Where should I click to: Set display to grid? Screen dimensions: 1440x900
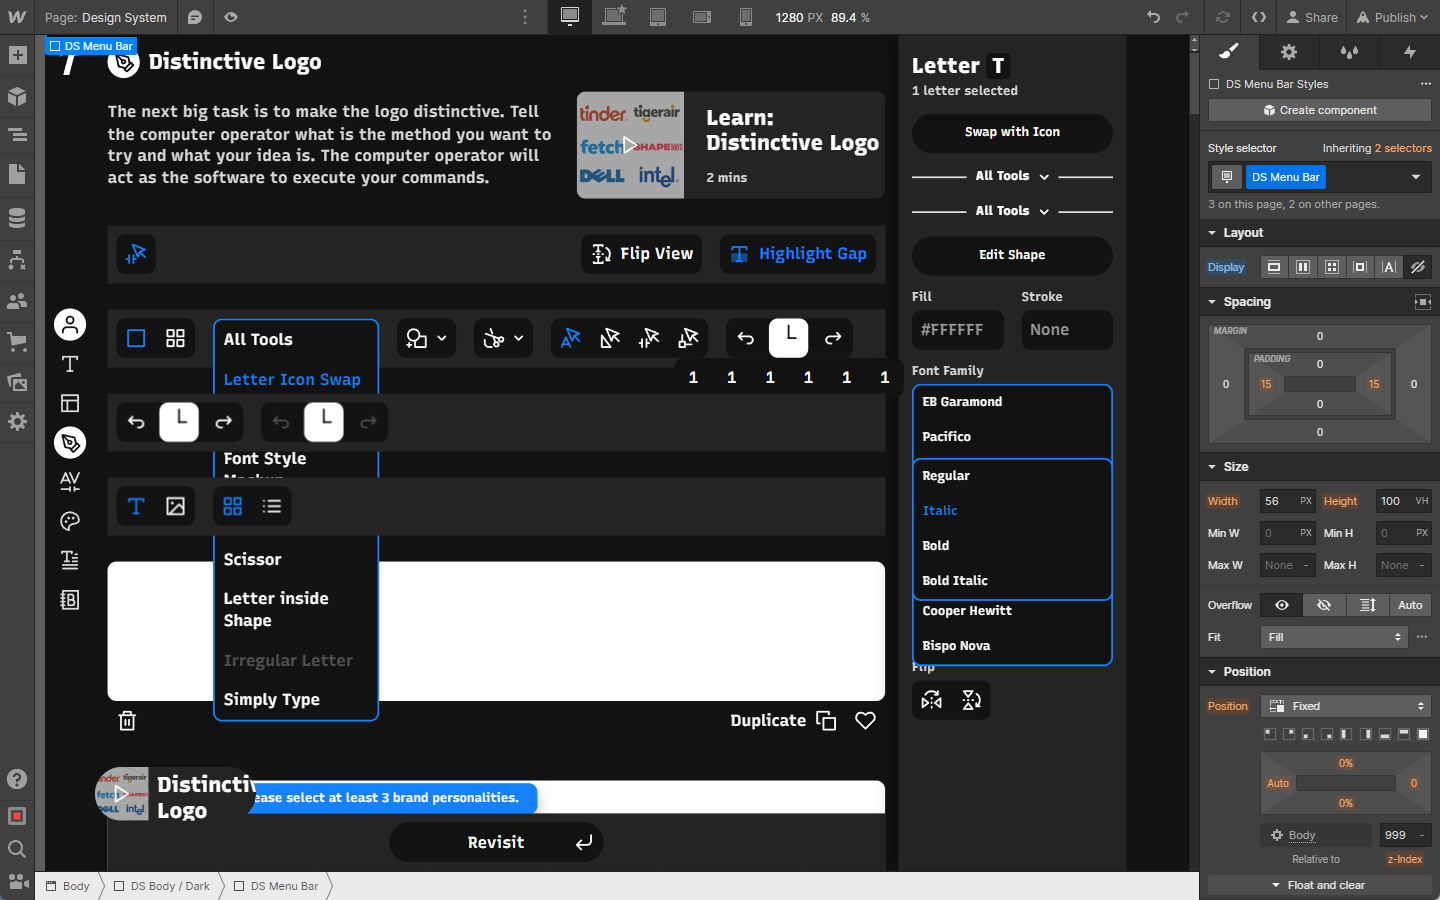(x=1332, y=267)
